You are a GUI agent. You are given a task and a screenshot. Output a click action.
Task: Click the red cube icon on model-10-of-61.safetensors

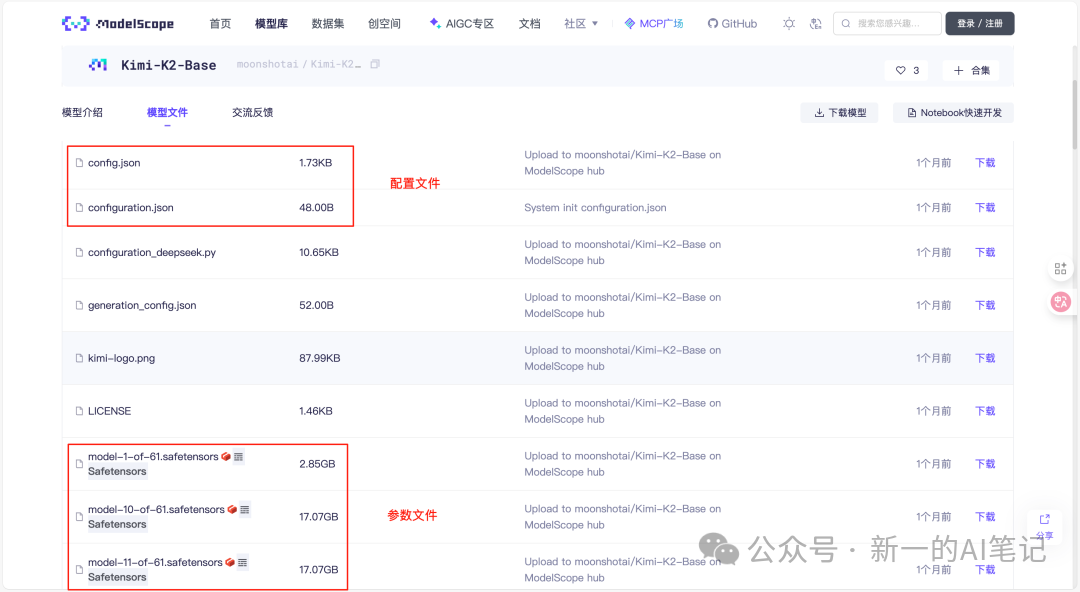[x=232, y=509]
